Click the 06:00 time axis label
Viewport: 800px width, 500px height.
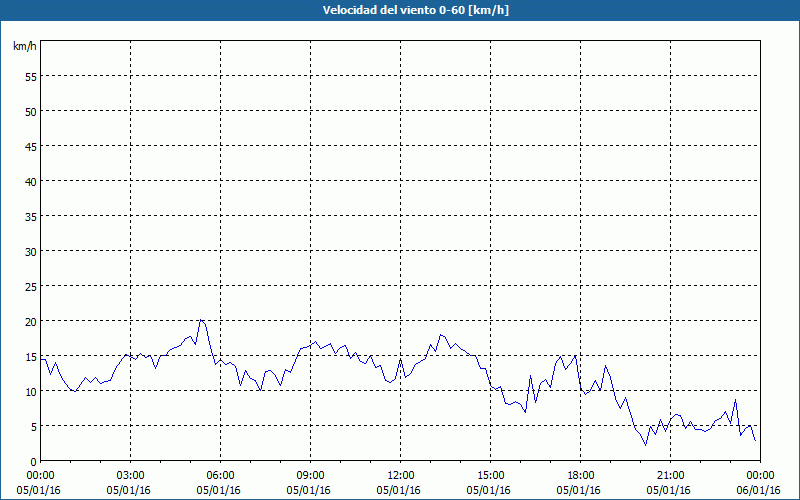click(220, 476)
